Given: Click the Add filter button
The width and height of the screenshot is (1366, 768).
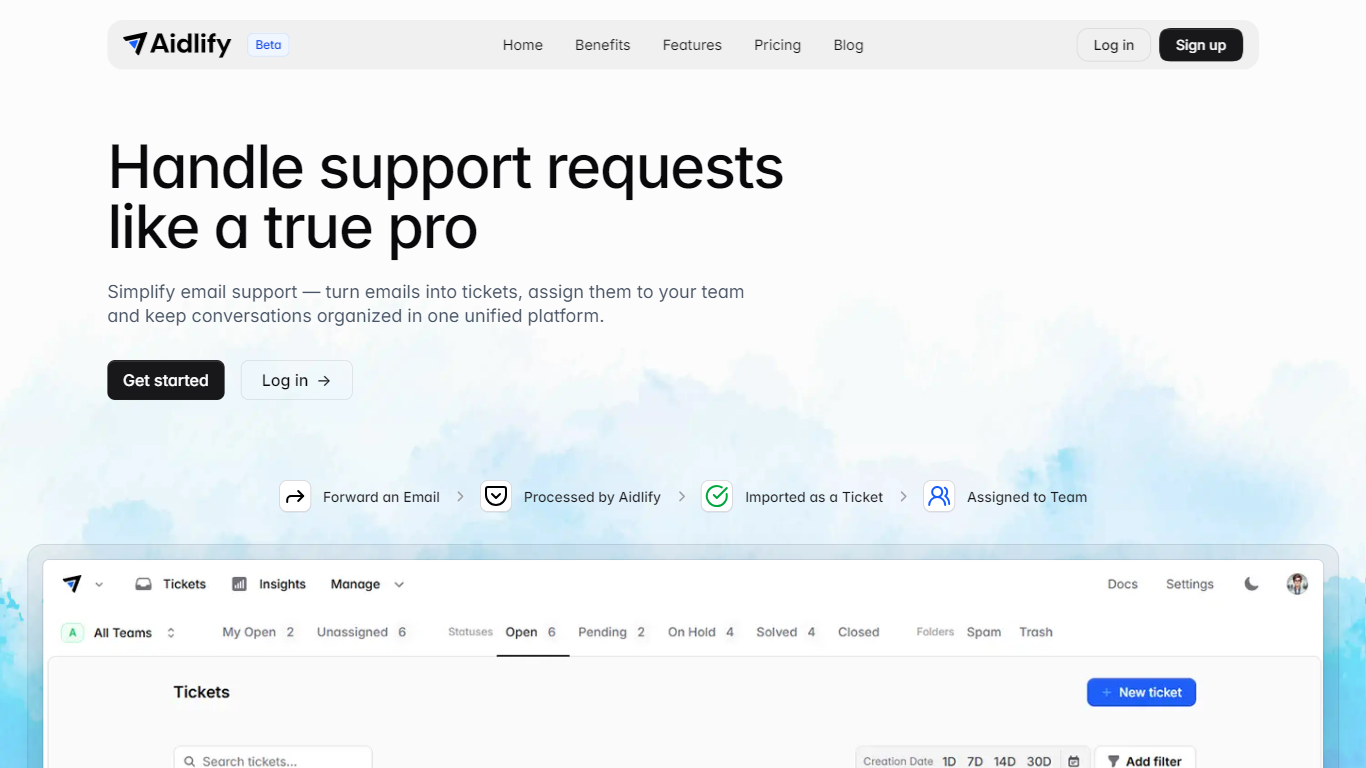Looking at the screenshot, I should [x=1145, y=760].
